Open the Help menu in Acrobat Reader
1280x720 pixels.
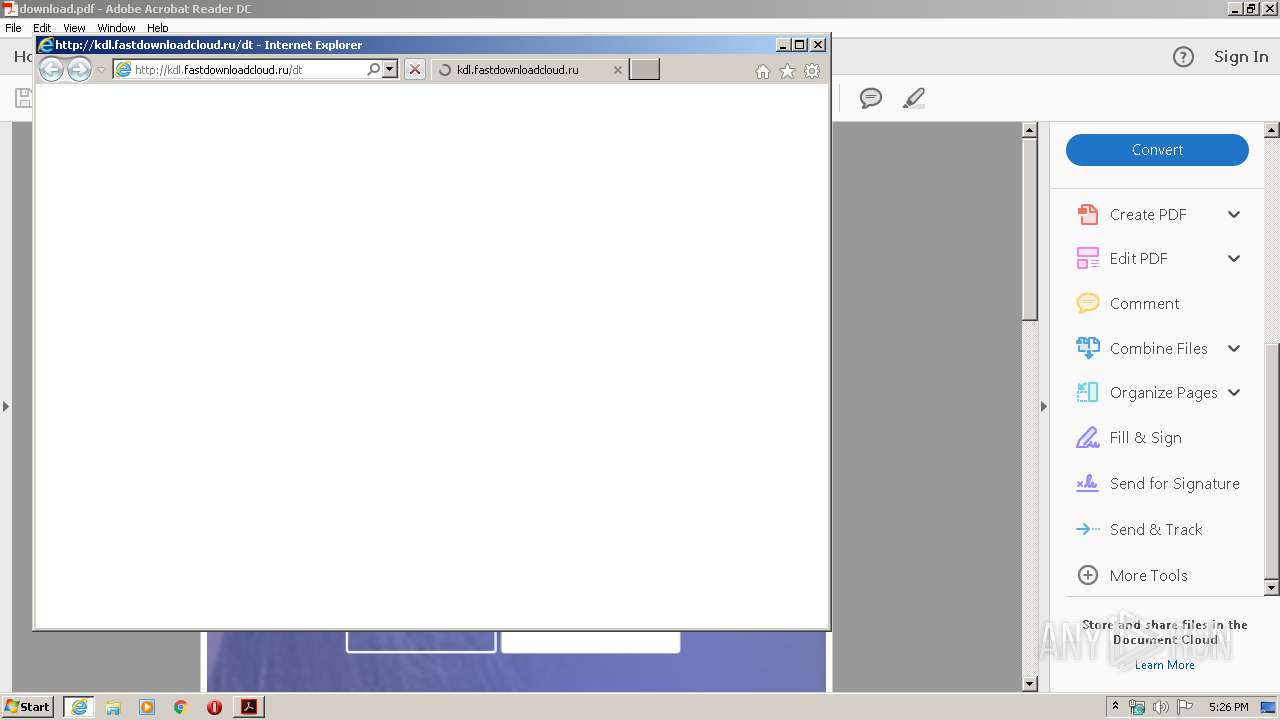click(x=158, y=28)
